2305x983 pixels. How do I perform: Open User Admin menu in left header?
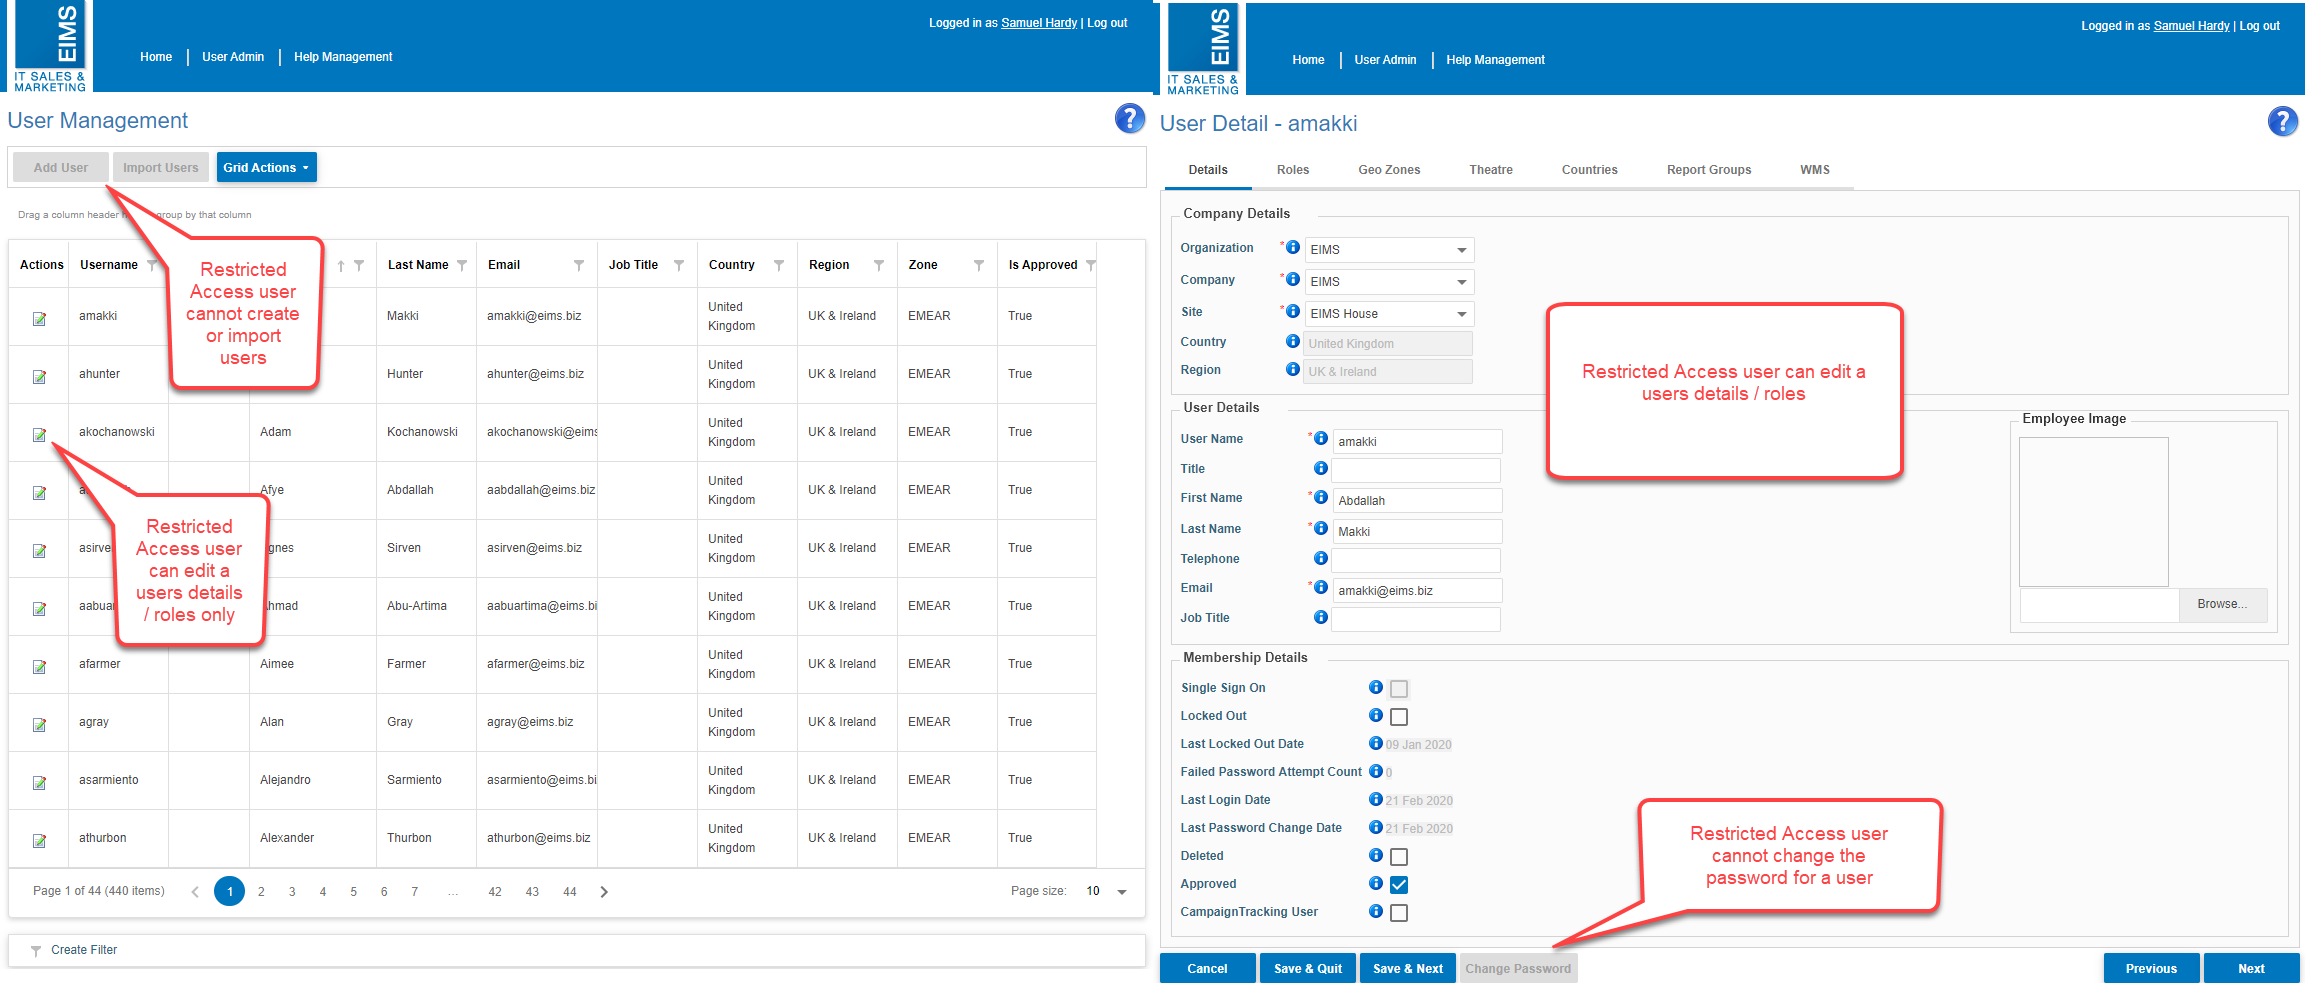(233, 57)
